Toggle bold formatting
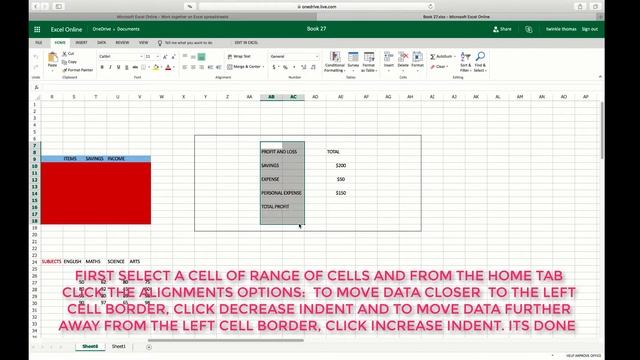This screenshot has width=640, height=360. pyautogui.click(x=102, y=67)
